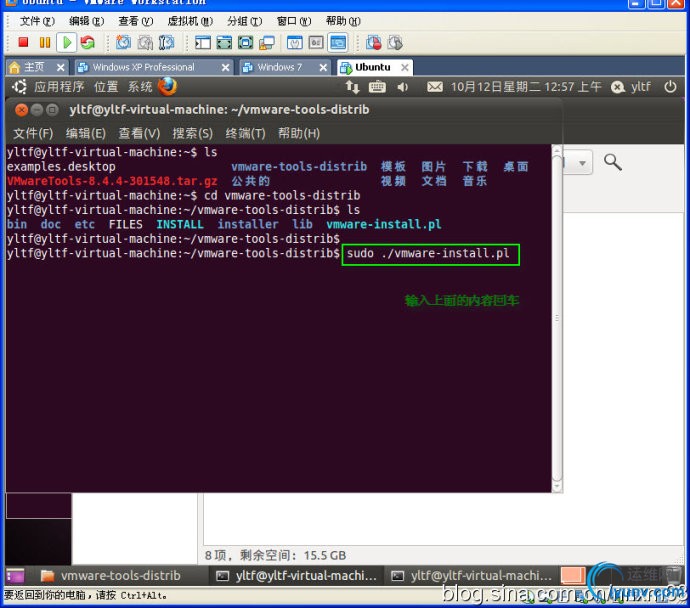Open the Ubuntu 系统 menu
This screenshot has height=608, width=690.
coord(140,87)
